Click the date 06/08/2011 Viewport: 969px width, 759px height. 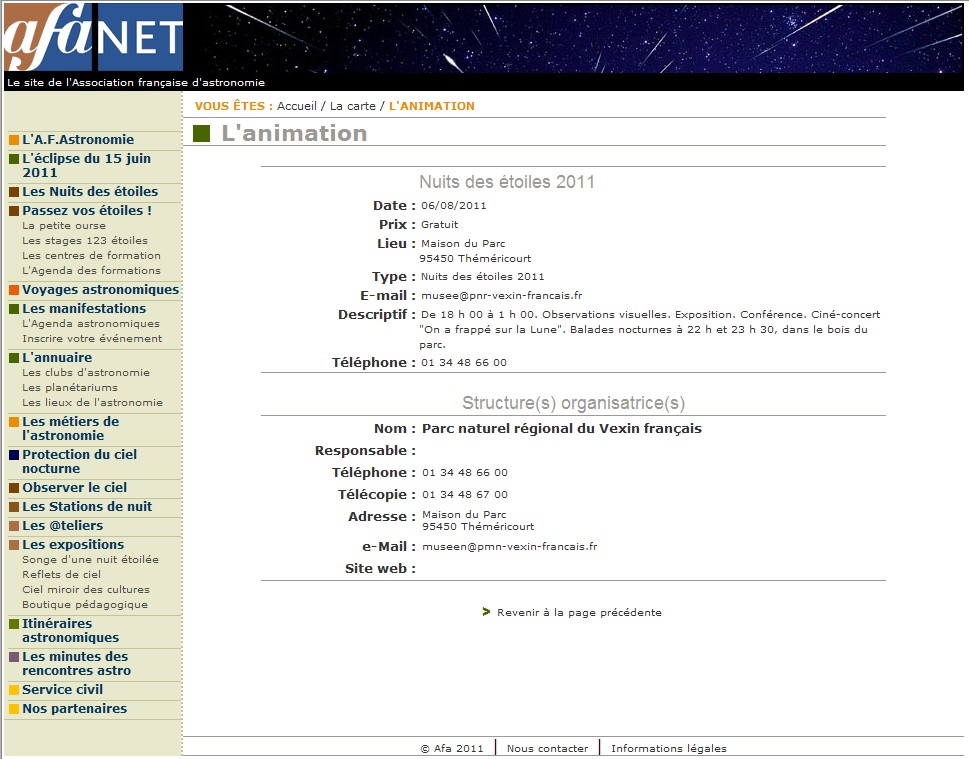pos(454,206)
